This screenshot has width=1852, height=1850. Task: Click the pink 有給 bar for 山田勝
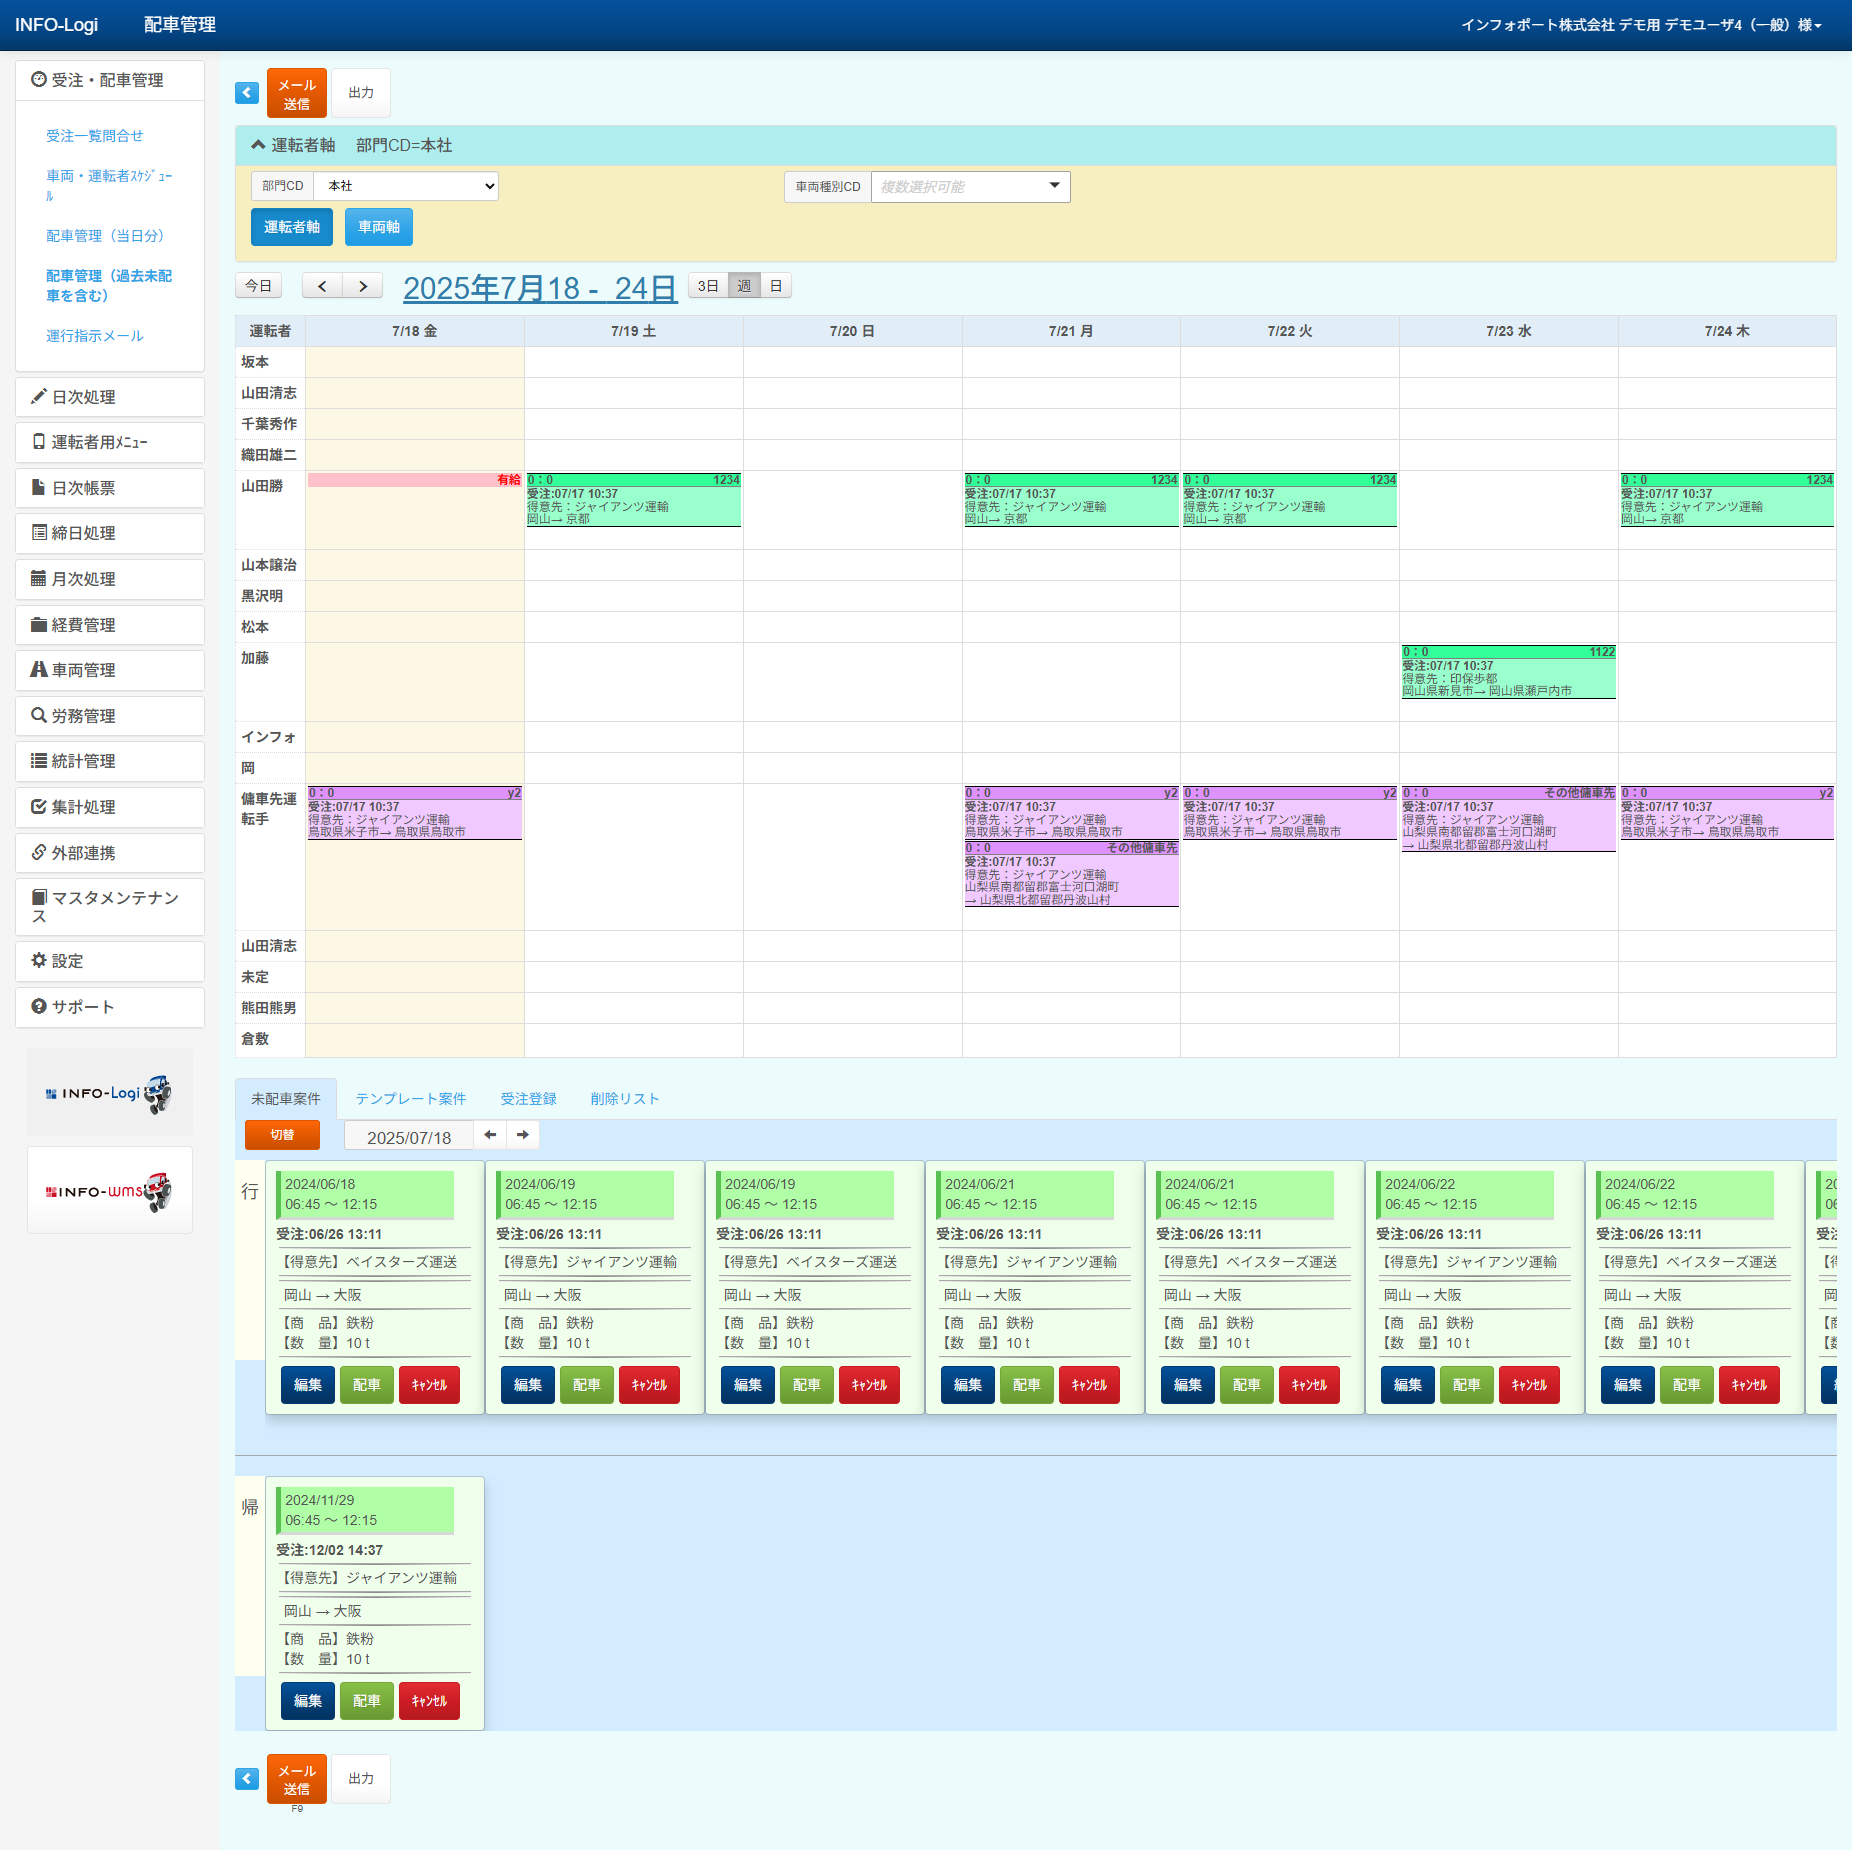pyautogui.click(x=414, y=480)
